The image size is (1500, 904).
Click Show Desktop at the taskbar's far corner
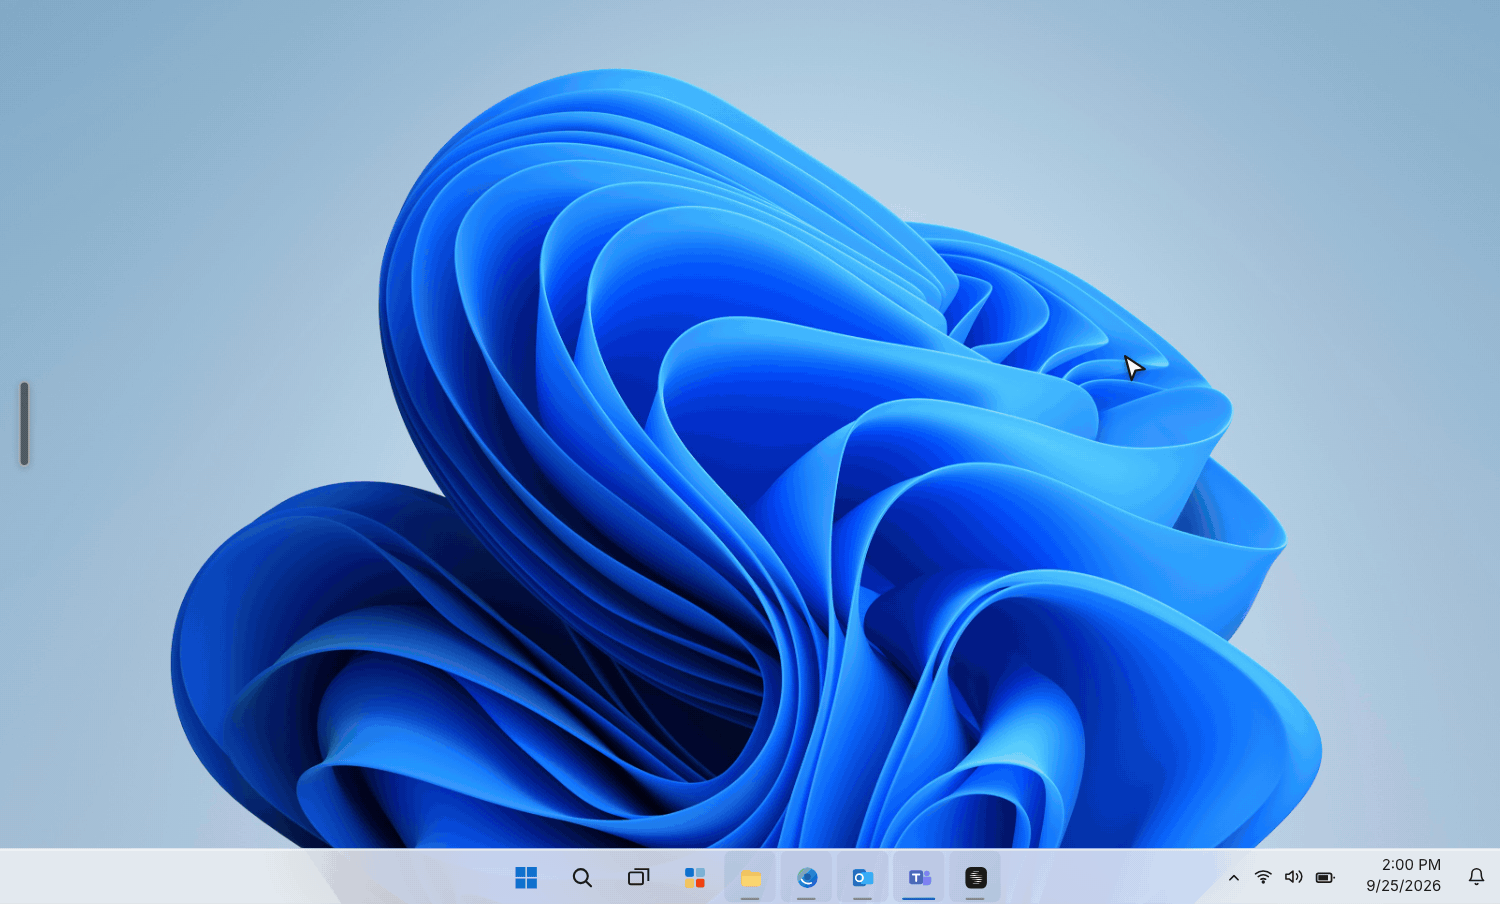[1497, 877]
